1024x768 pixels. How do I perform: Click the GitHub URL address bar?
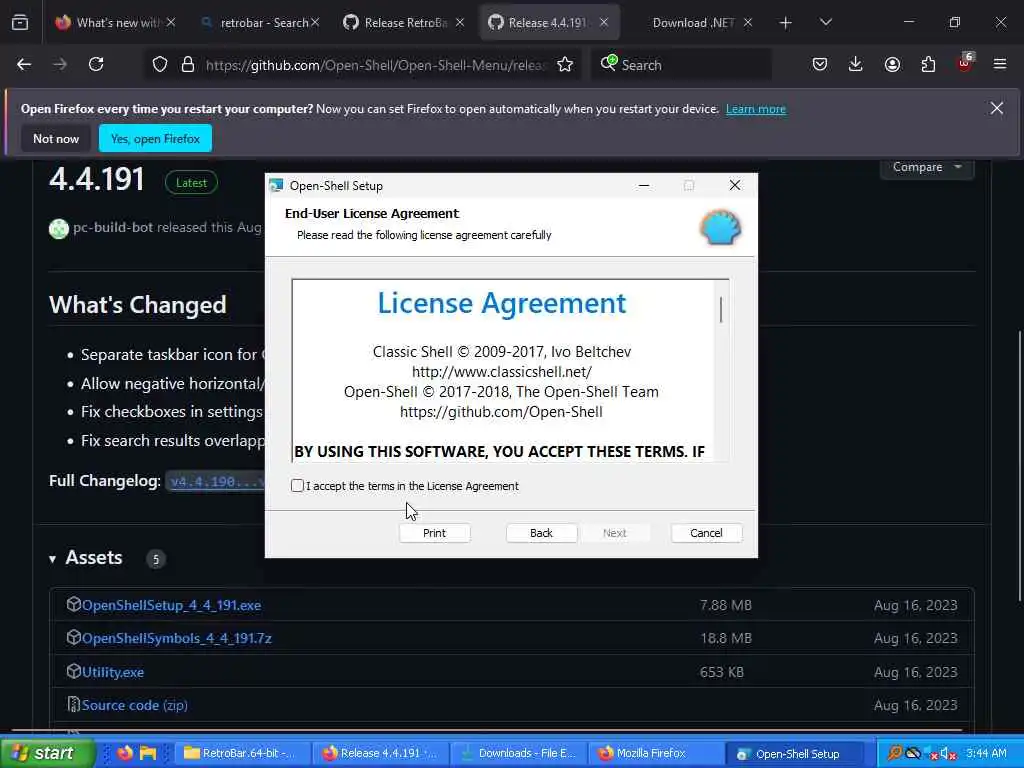point(376,65)
